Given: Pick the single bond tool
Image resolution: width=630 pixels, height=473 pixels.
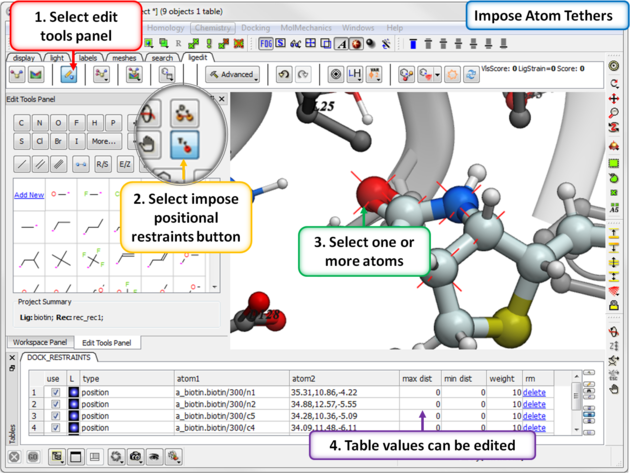Looking at the screenshot, I should (21, 164).
